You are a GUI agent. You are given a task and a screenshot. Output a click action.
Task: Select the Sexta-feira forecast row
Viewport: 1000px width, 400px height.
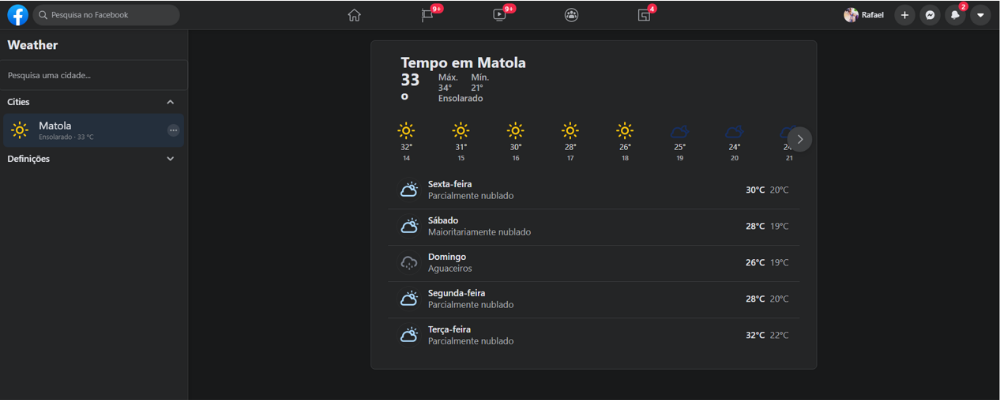click(594, 190)
